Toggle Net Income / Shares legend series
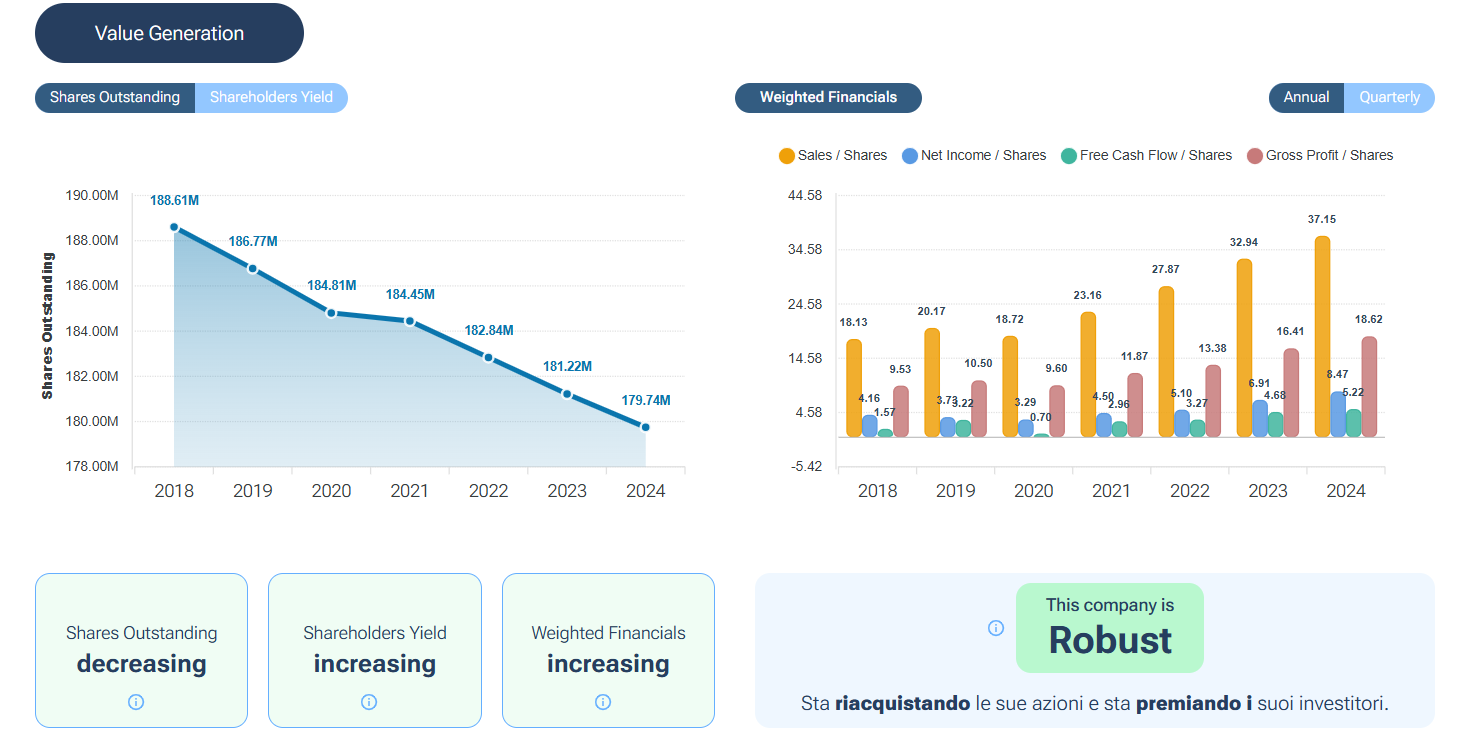The height and width of the screenshot is (751, 1475). click(974, 156)
